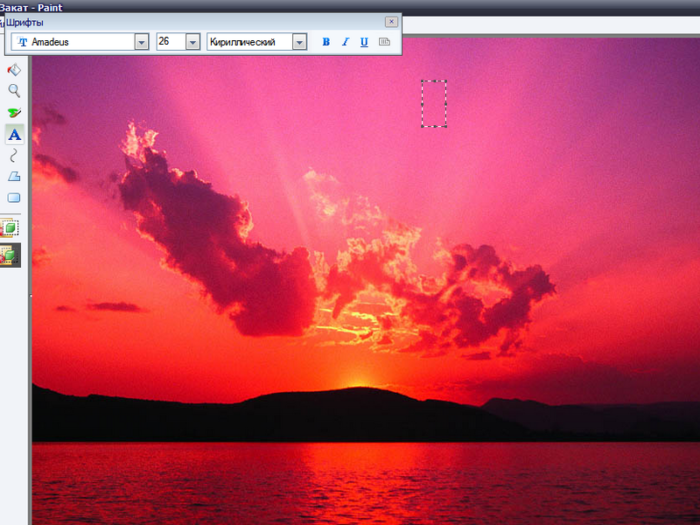Open the Кириллический script dropdown
This screenshot has width=700, height=525.
(299, 42)
